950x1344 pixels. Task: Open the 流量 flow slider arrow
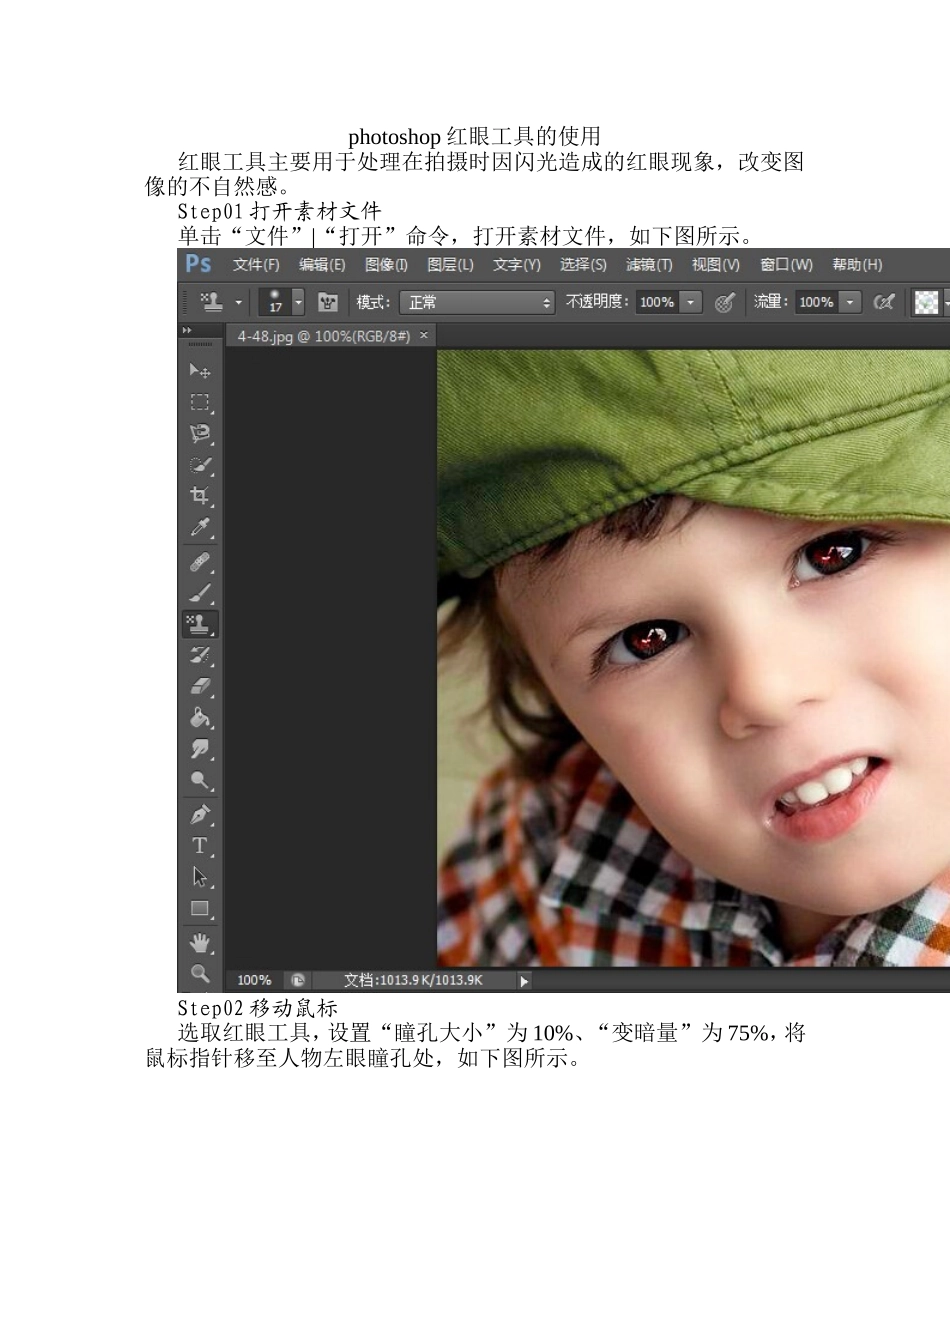pos(850,302)
